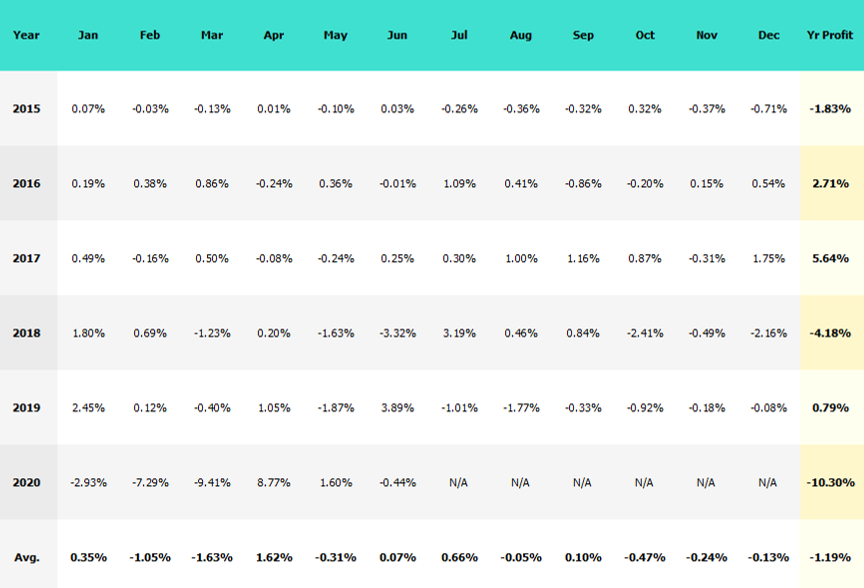Click the Jul column header
Screen dimensions: 864x588
point(459,35)
